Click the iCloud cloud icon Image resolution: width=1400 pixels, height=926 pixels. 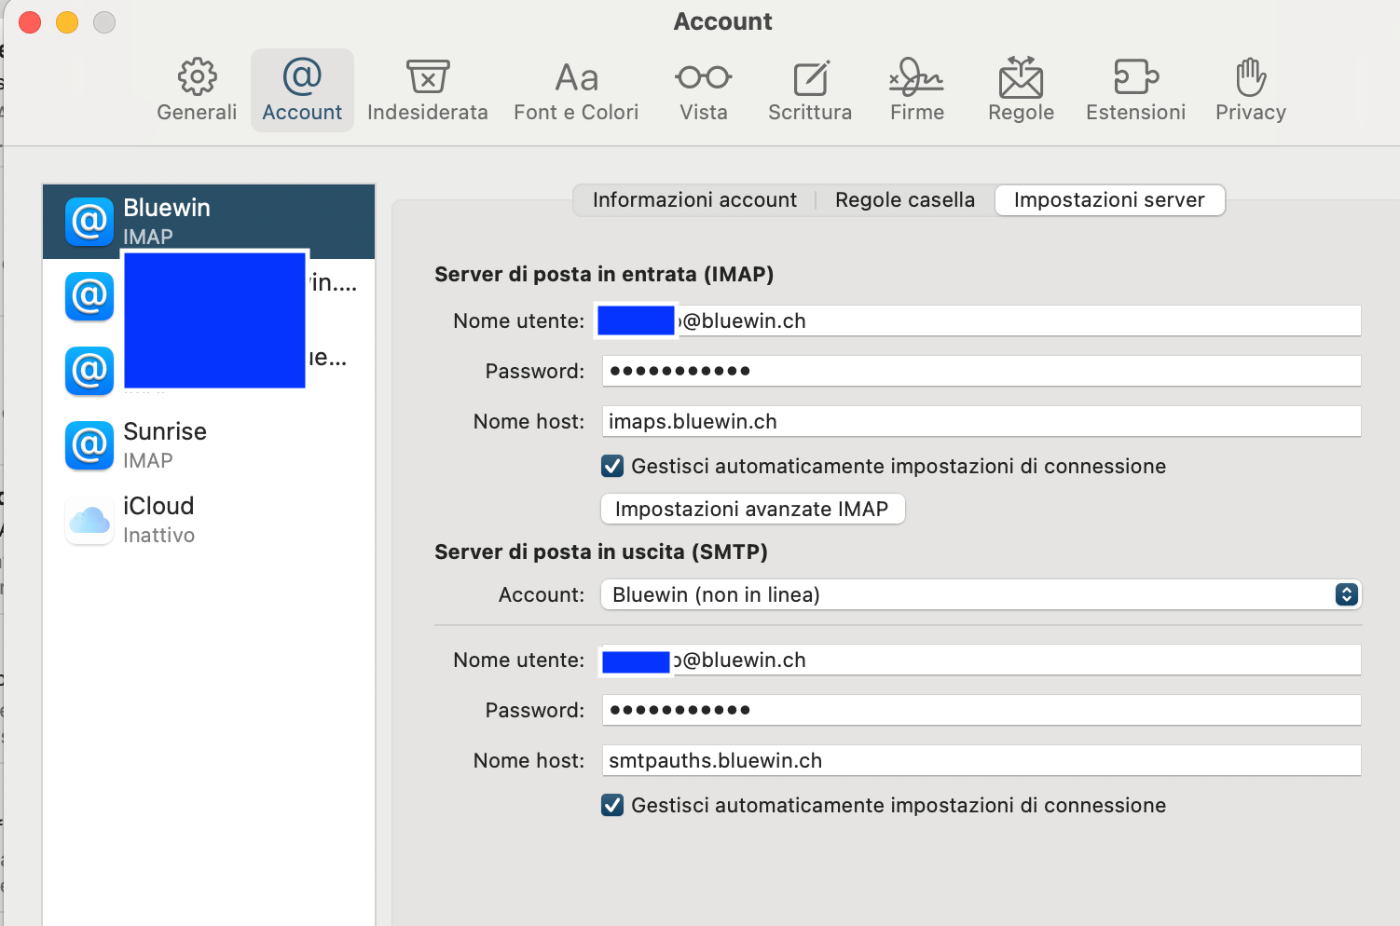[x=89, y=520]
